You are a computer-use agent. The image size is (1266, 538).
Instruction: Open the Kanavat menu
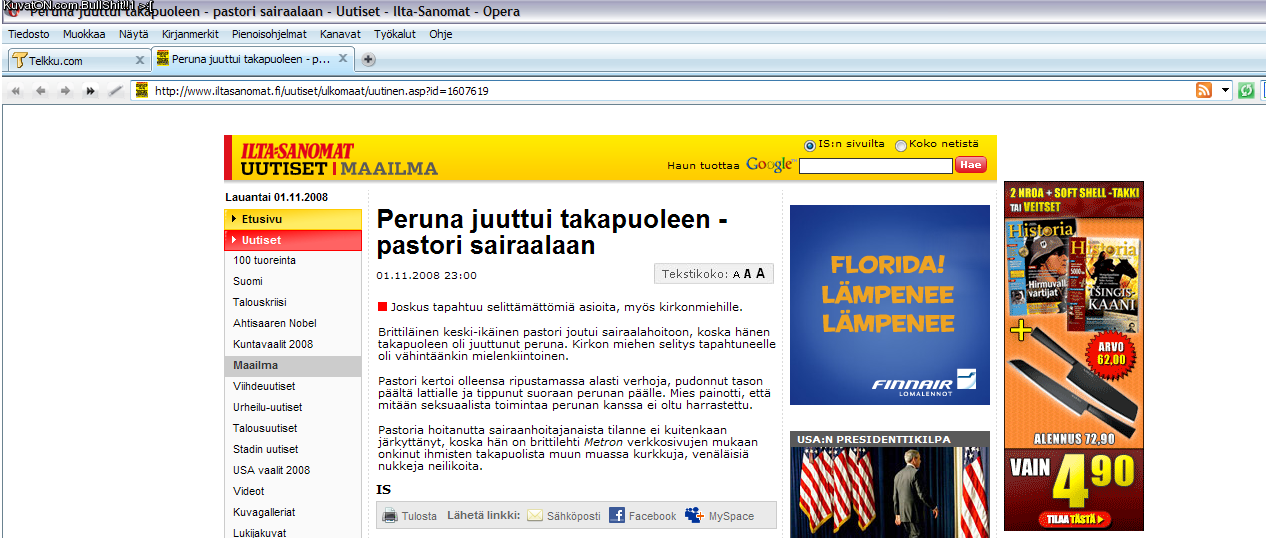340,34
